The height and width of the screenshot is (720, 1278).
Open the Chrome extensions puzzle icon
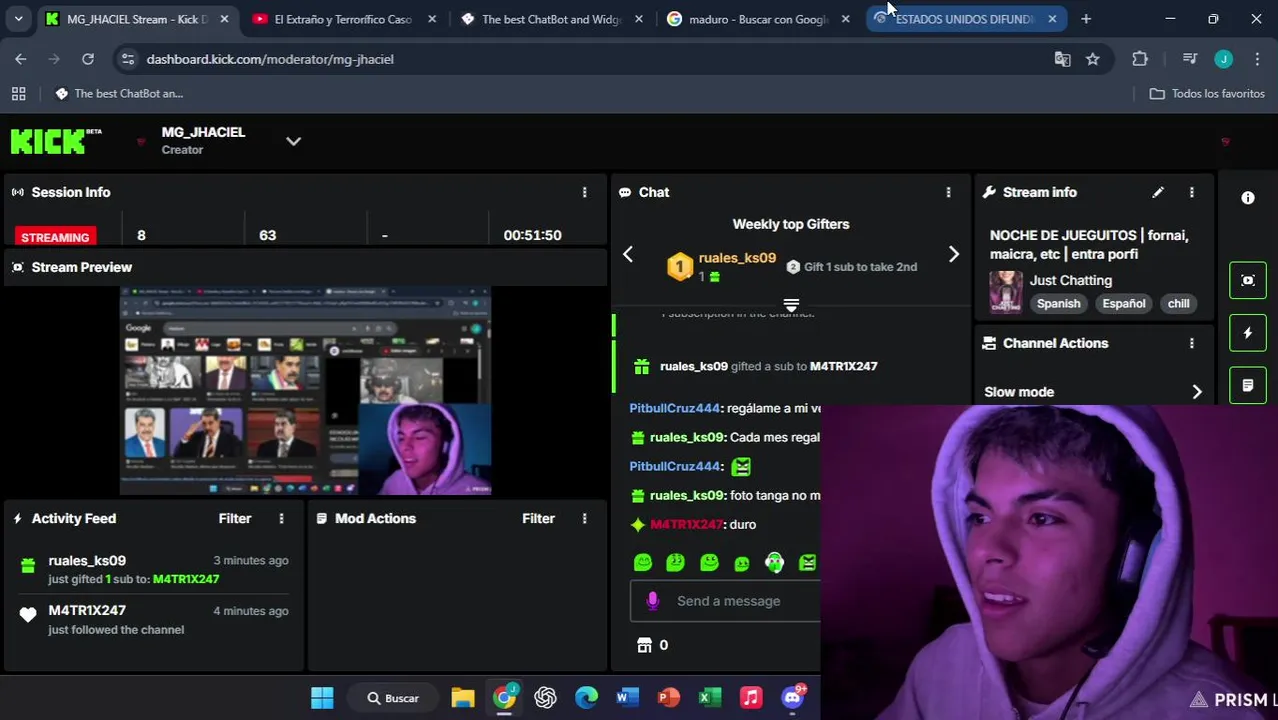point(1140,59)
